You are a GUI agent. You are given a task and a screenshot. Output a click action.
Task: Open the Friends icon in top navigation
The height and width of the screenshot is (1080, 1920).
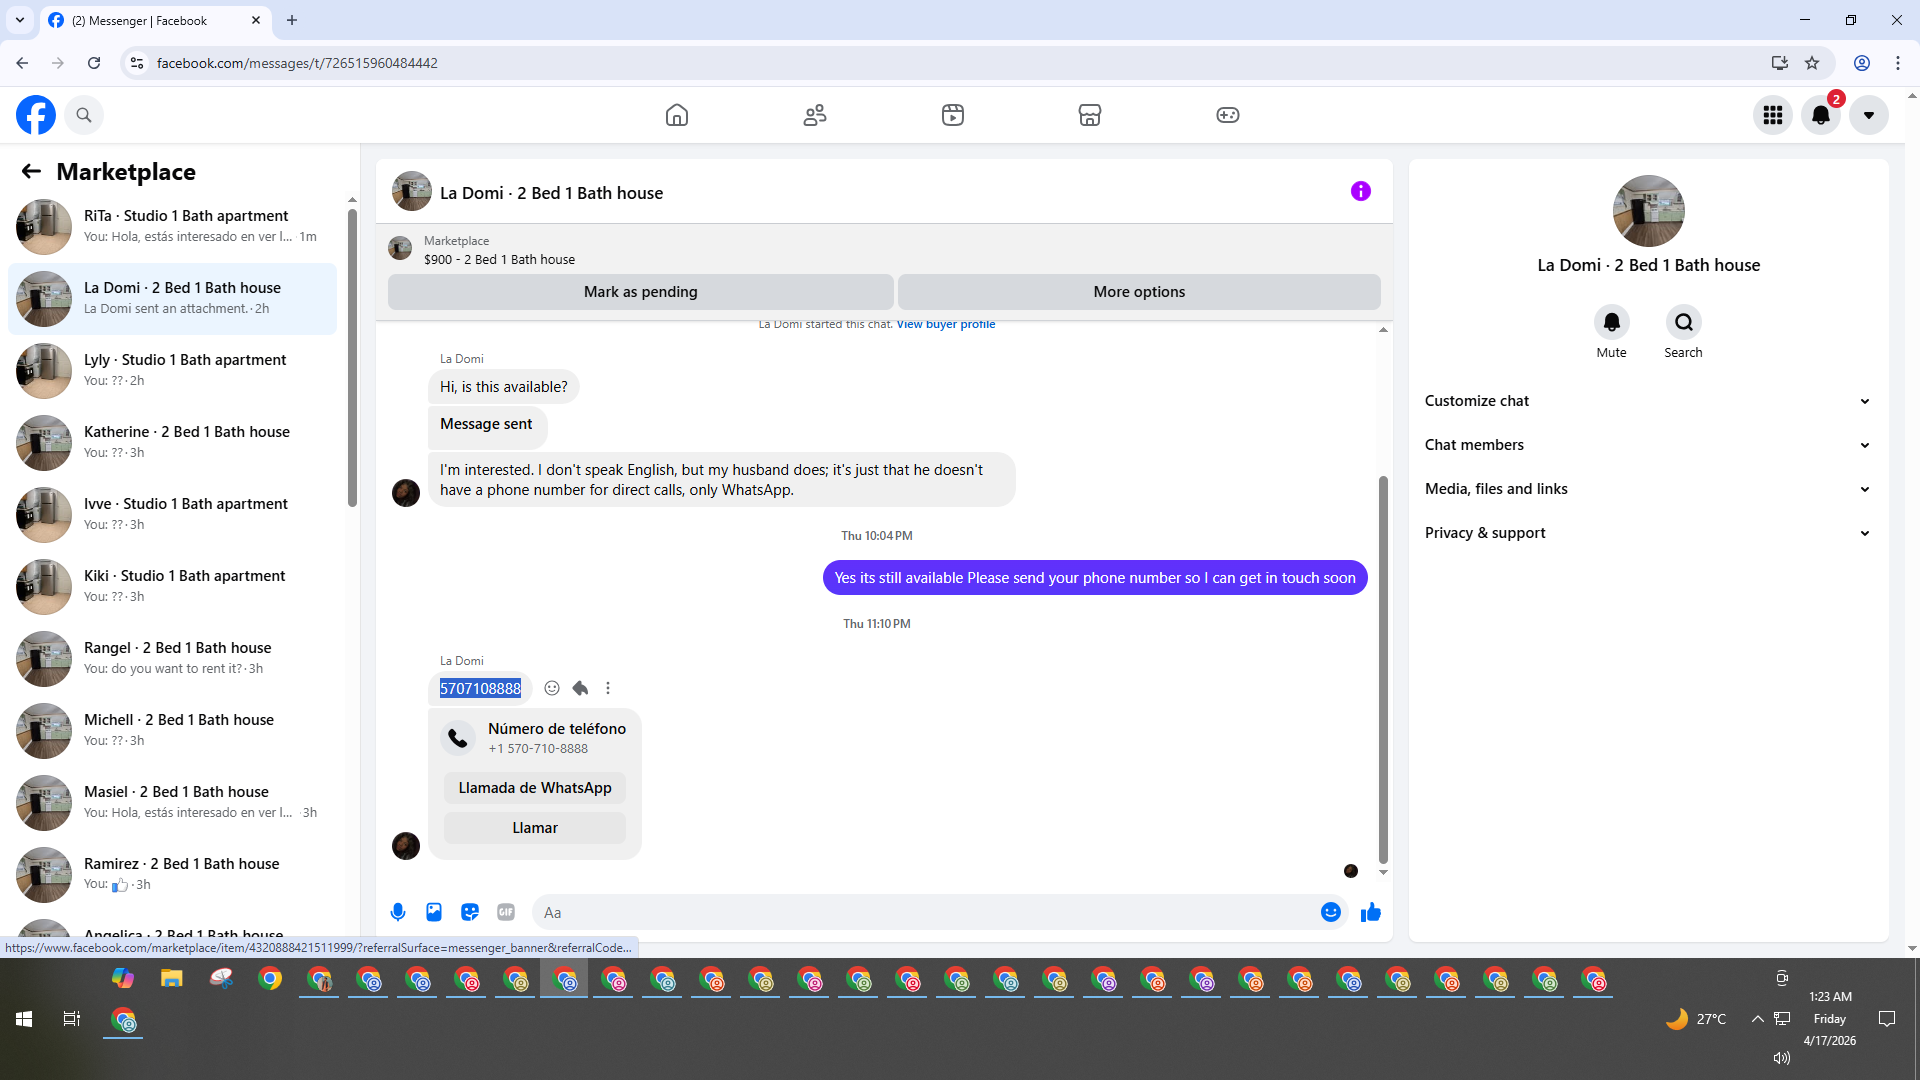(815, 115)
